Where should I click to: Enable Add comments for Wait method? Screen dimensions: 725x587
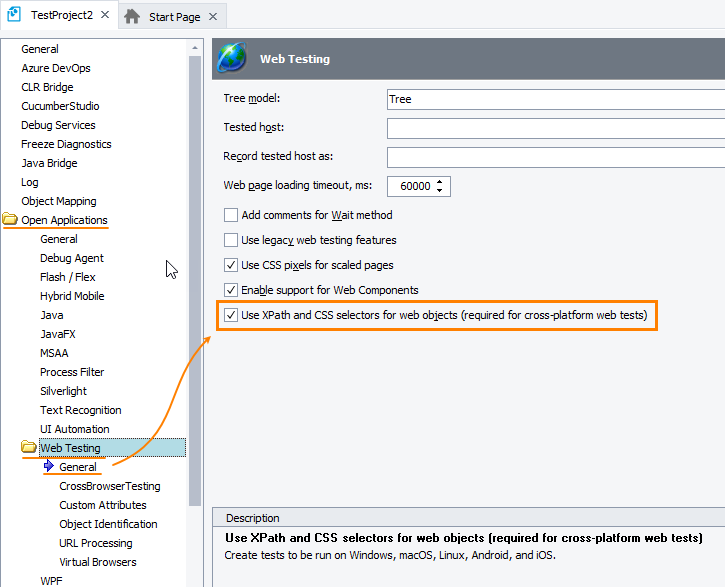231,215
